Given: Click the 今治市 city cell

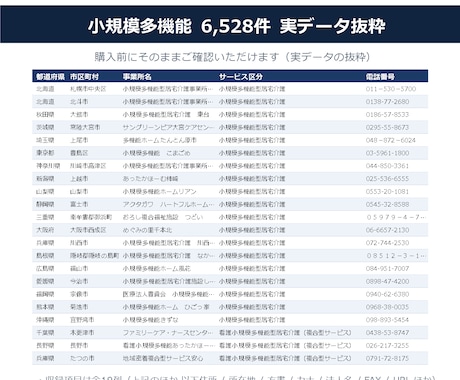Looking at the screenshot, I should [x=79, y=281].
